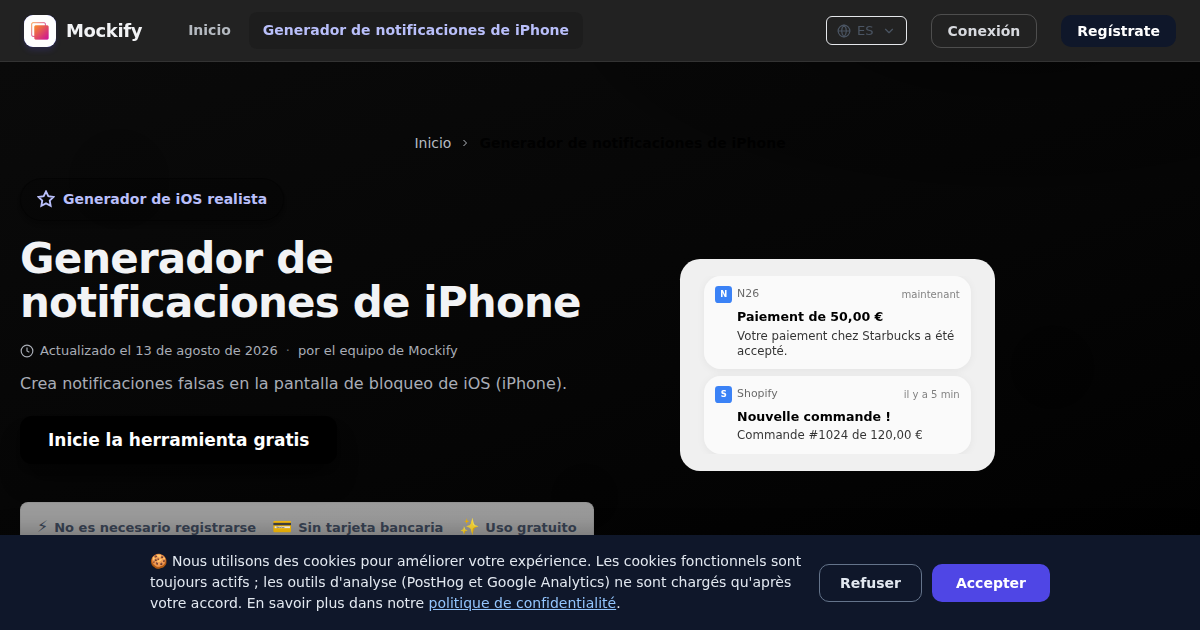
Task: Click the il y a 5 min timestamp
Action: (931, 394)
